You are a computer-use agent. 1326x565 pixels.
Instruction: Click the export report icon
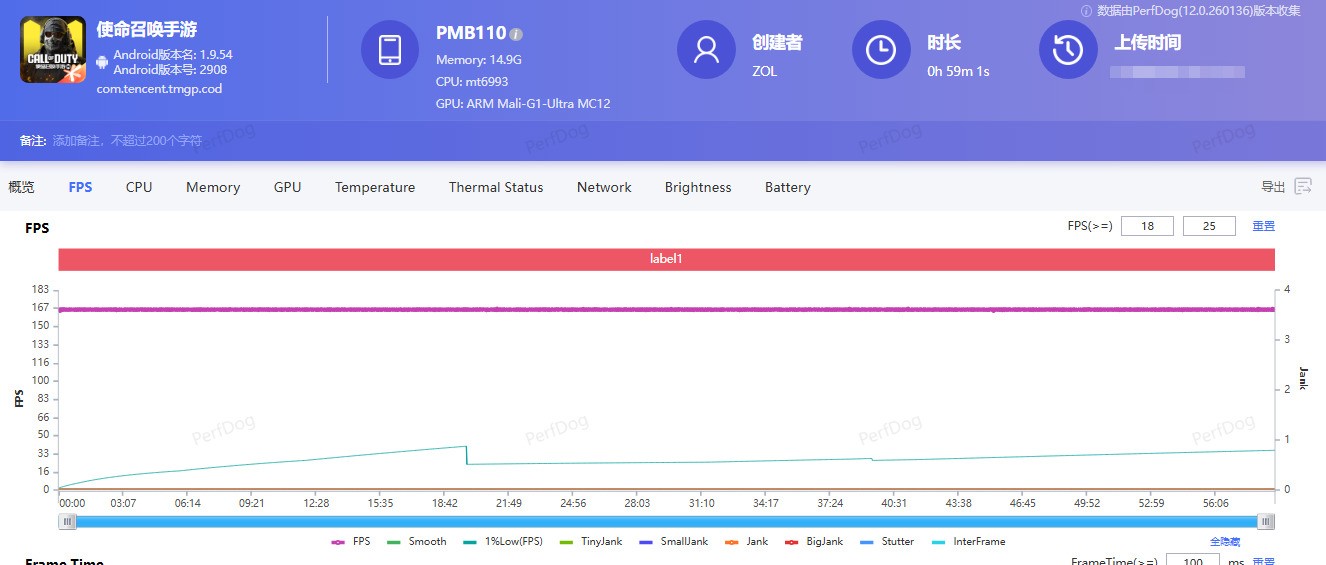[1302, 187]
